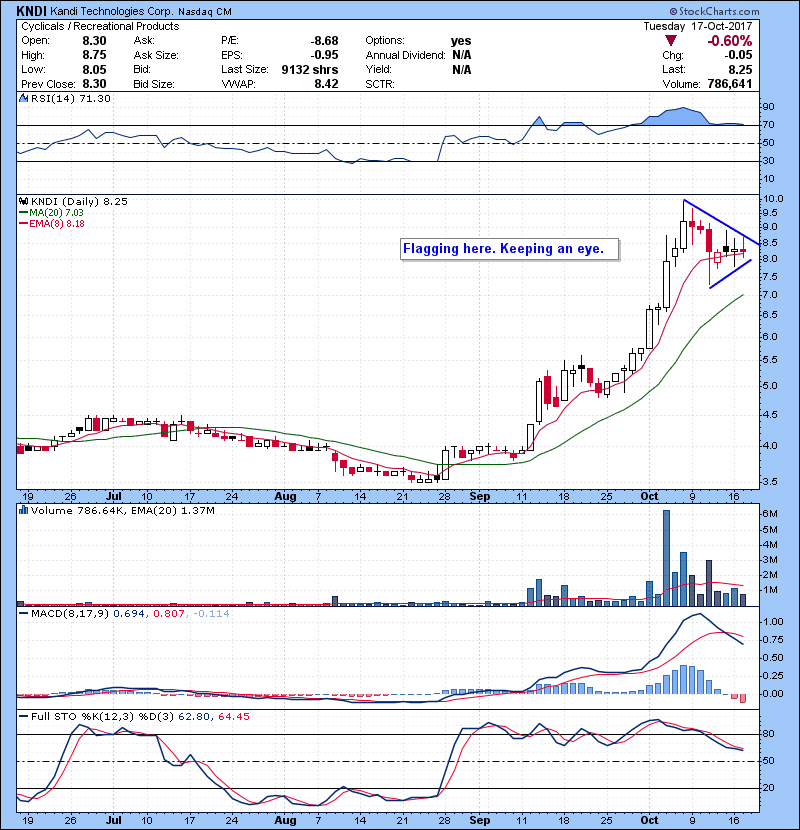Image resolution: width=800 pixels, height=830 pixels.
Task: Click the Bid Size: label
Action: 154,84
